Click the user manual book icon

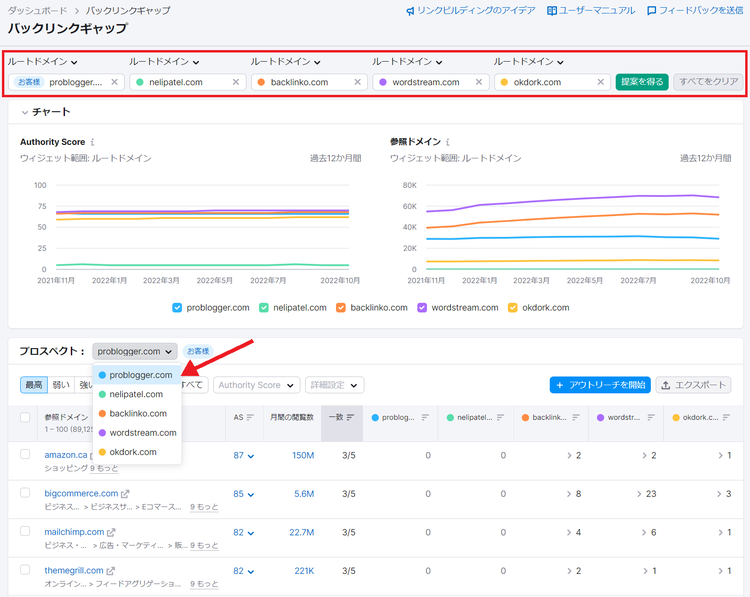pyautogui.click(x=551, y=11)
